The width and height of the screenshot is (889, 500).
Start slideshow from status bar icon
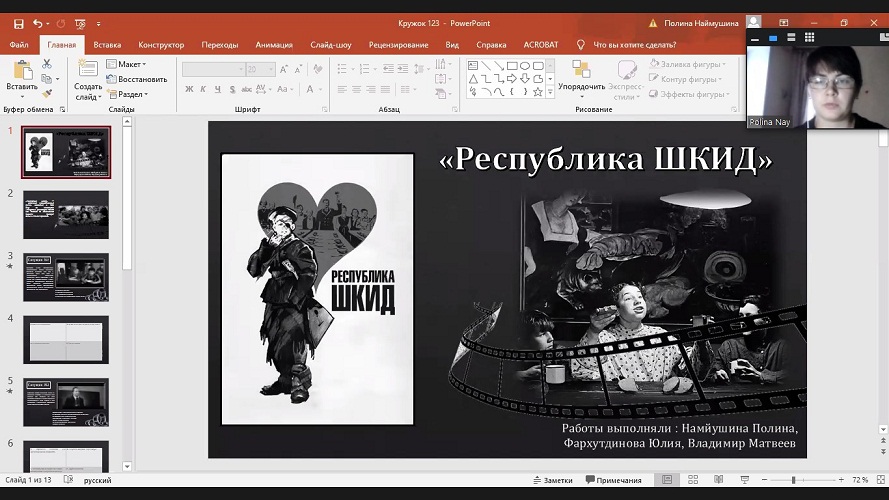coord(743,480)
